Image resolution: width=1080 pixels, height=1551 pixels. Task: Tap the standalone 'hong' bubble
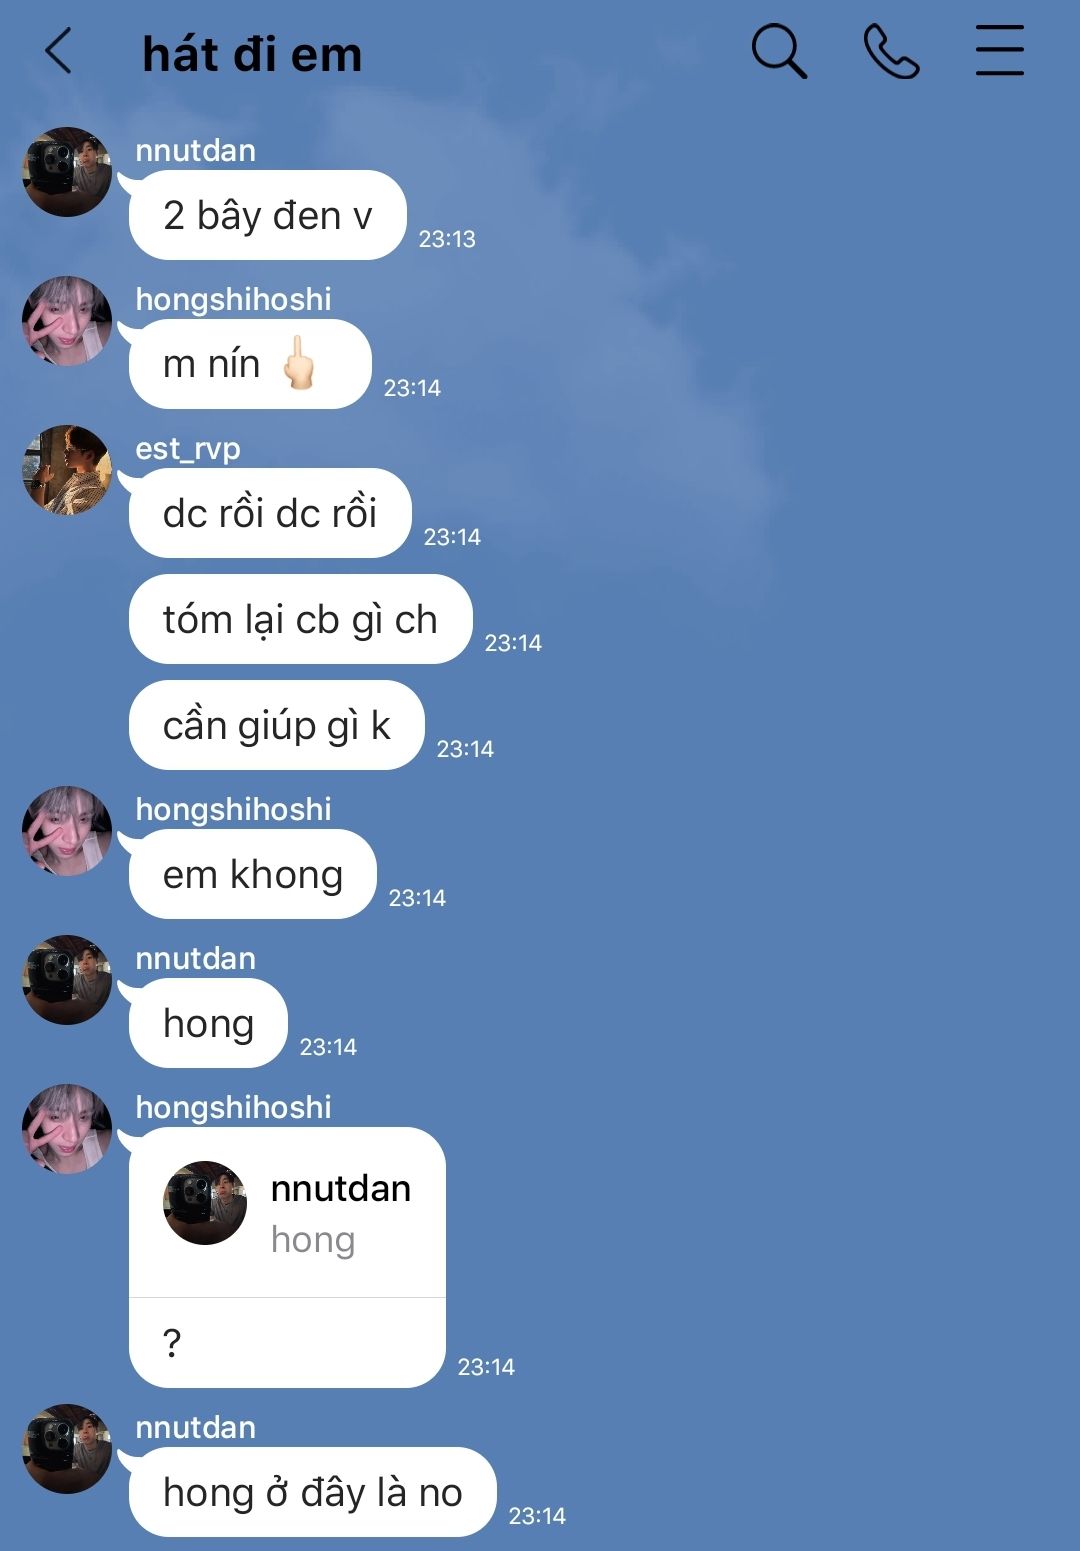tap(208, 1023)
